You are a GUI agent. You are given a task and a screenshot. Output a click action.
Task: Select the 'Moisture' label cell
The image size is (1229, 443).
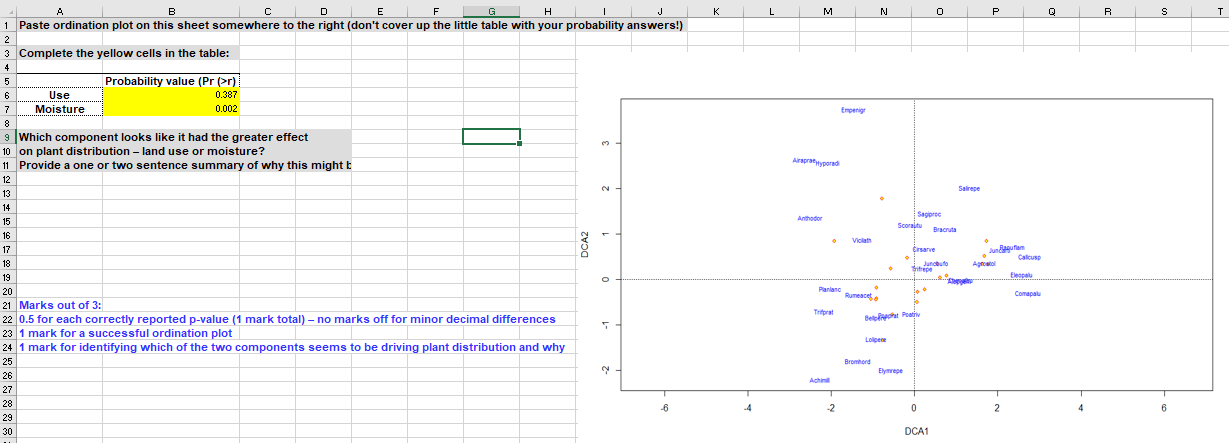59,109
